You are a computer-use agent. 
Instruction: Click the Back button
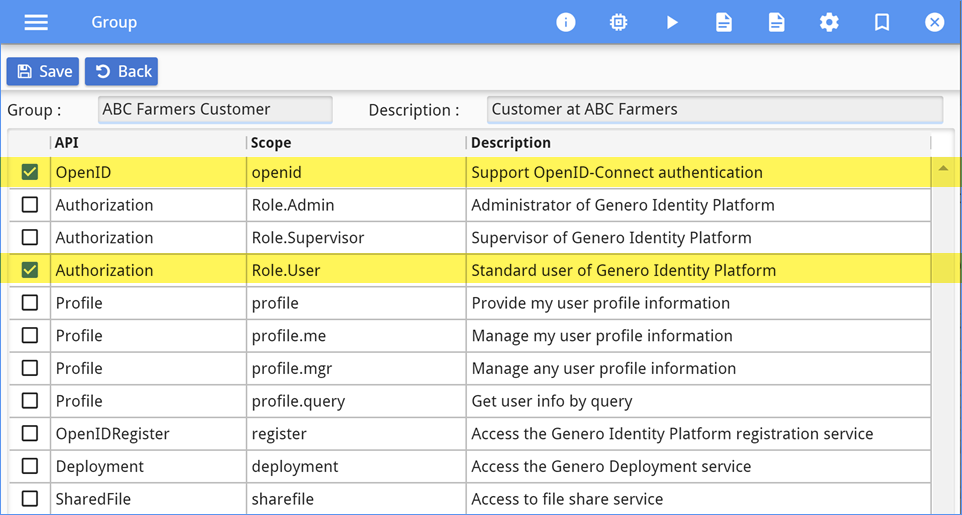121,71
